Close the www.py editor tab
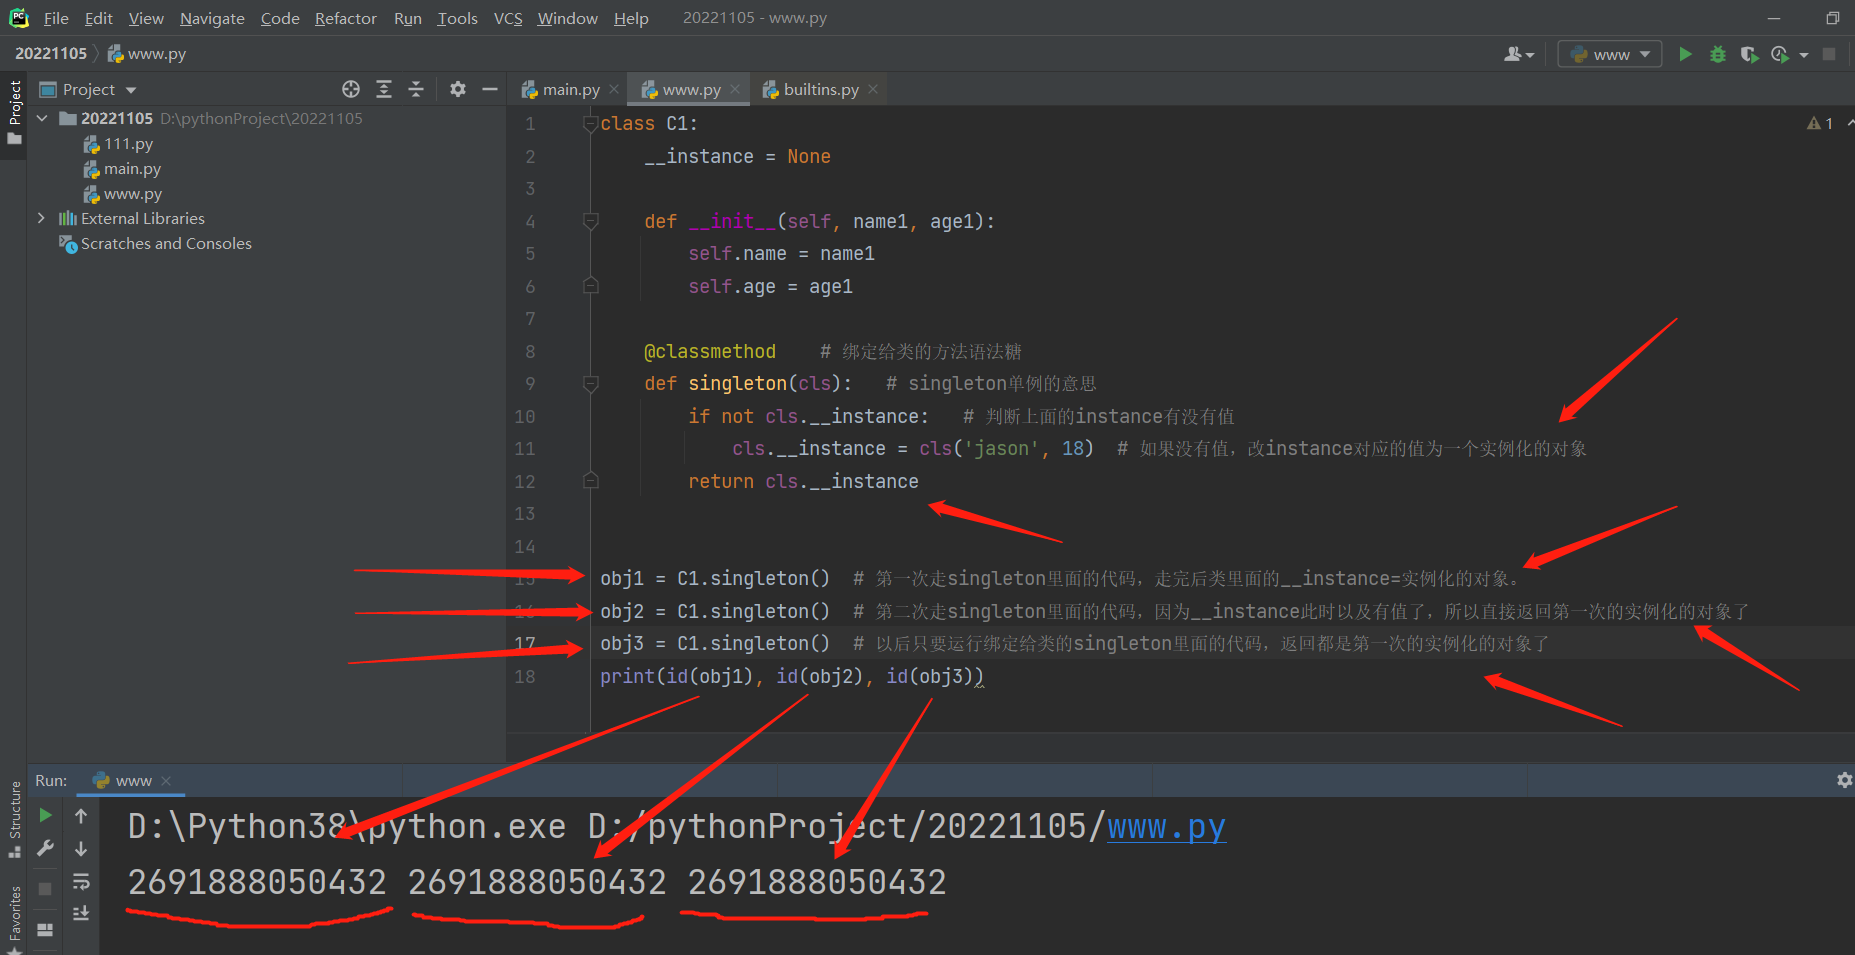Screen dimensions: 1855x955 735,89
